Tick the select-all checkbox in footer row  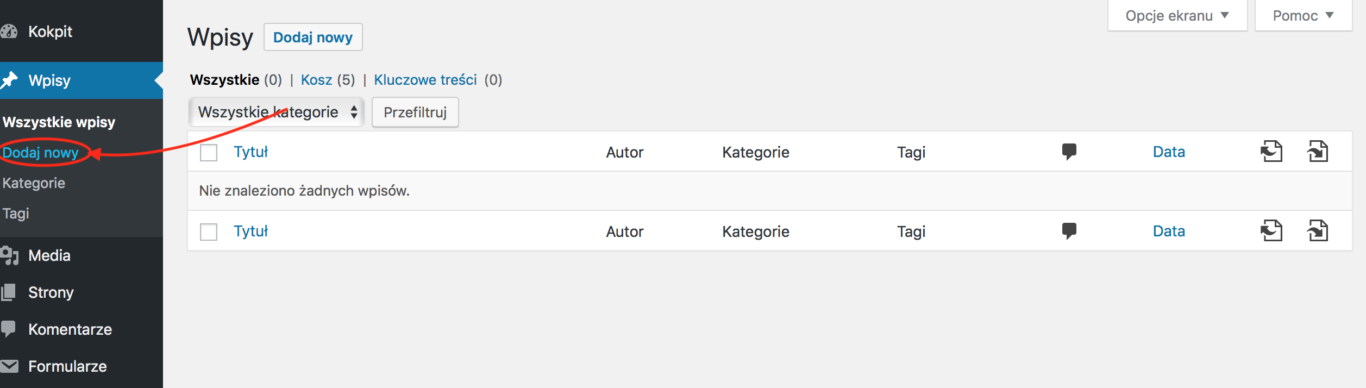coord(209,232)
